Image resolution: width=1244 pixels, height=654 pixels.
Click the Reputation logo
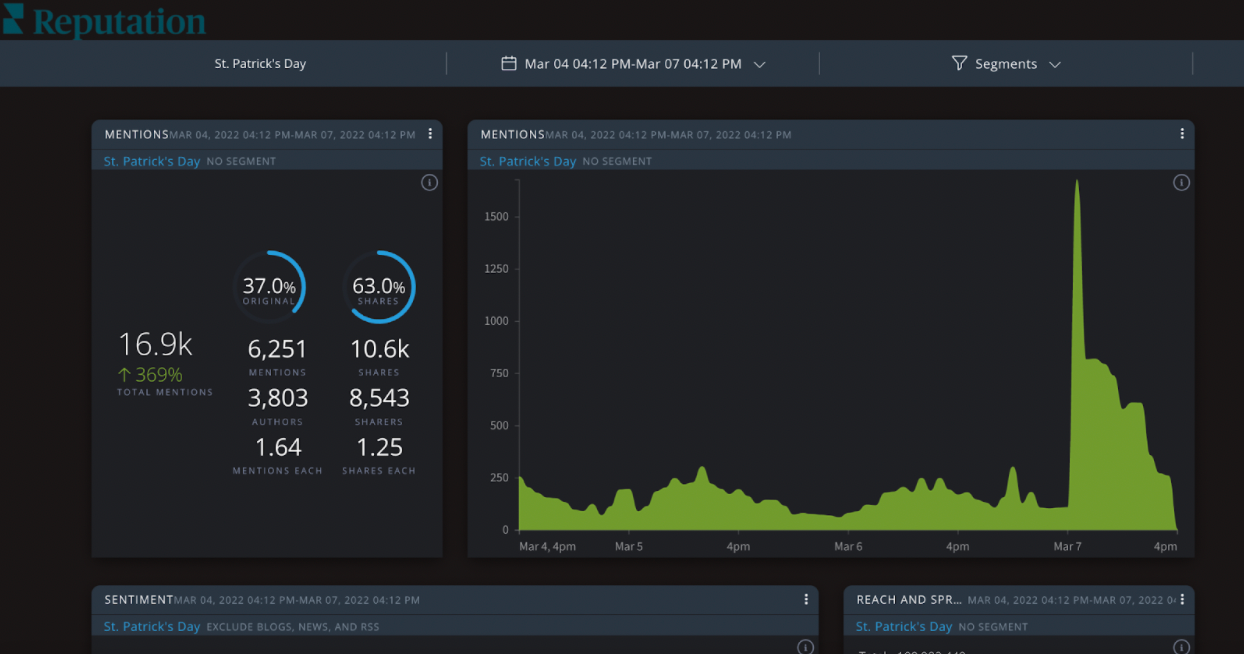click(104, 20)
